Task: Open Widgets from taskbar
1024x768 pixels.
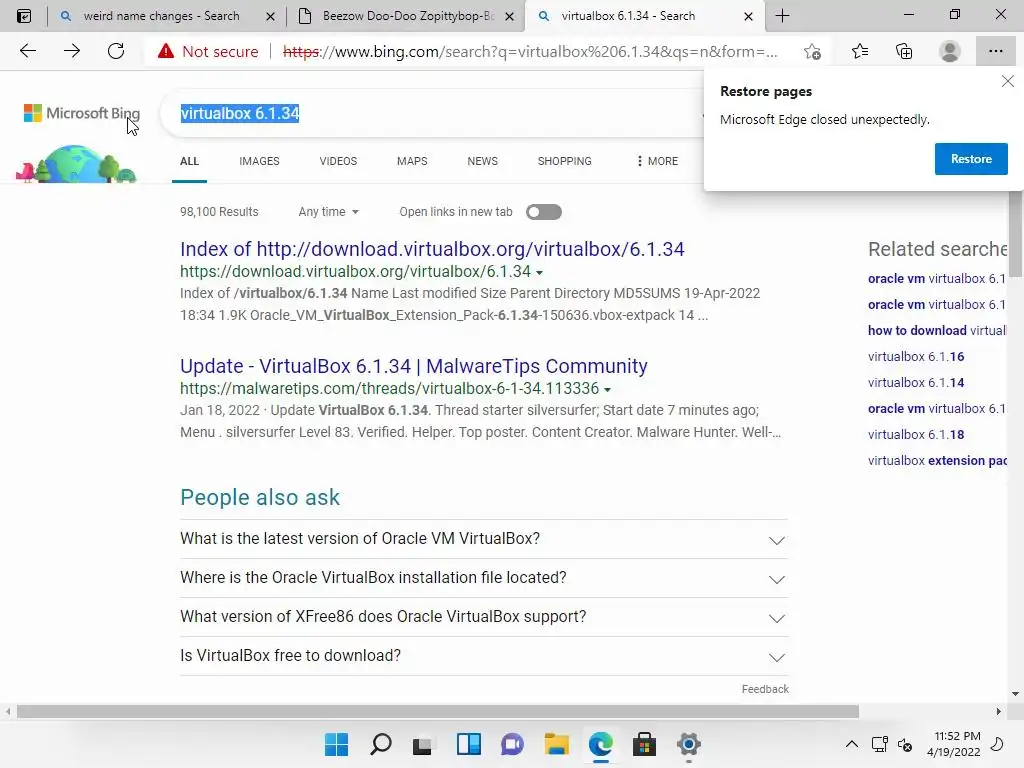Action: click(468, 744)
